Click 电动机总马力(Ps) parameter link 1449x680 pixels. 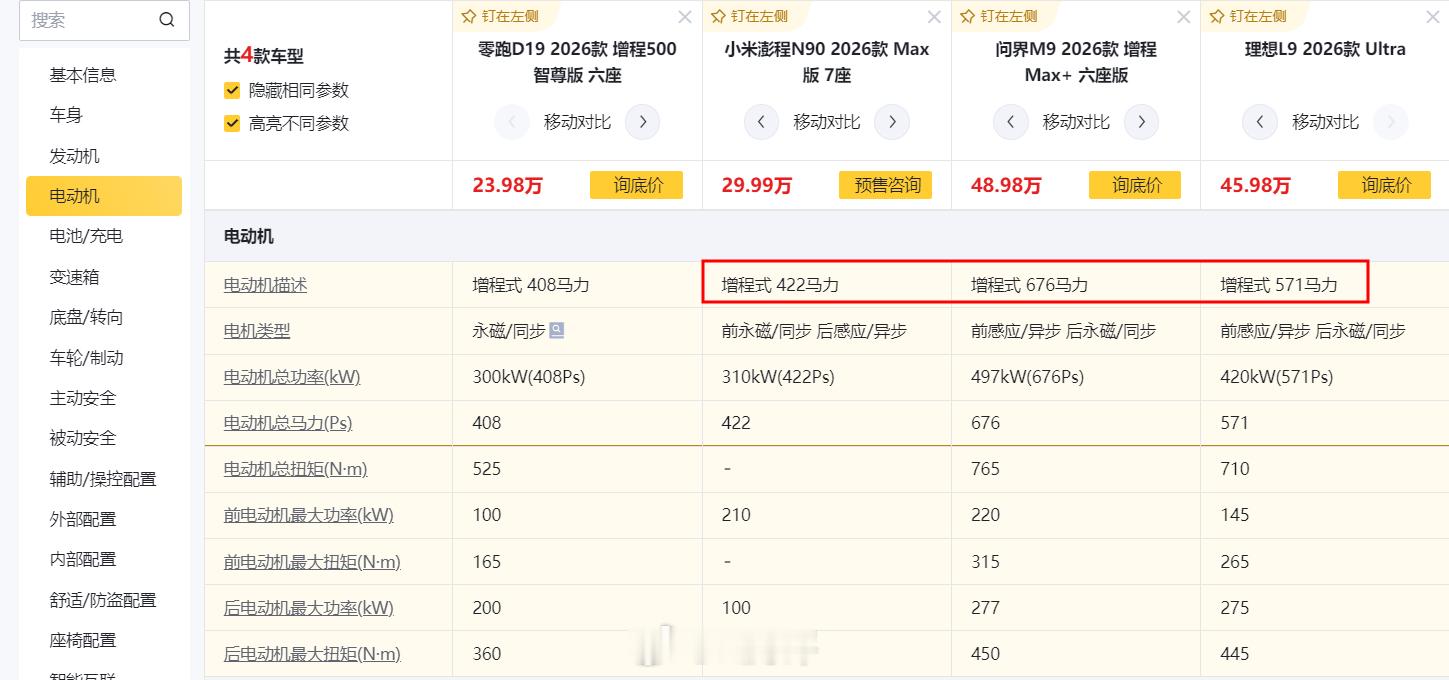(x=288, y=423)
